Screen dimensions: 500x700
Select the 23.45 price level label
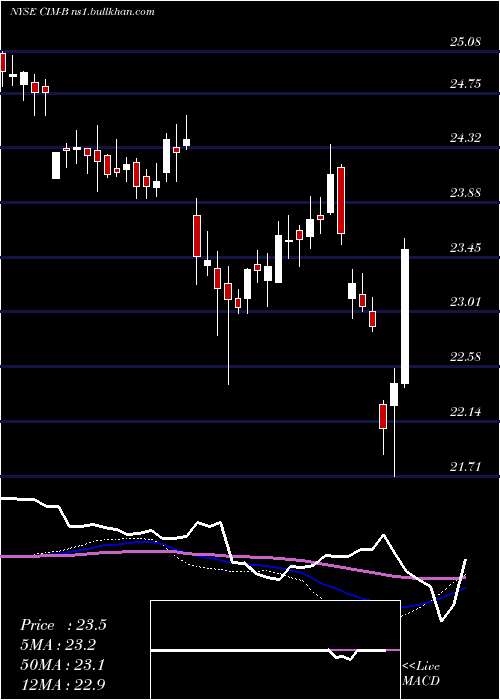tap(465, 248)
